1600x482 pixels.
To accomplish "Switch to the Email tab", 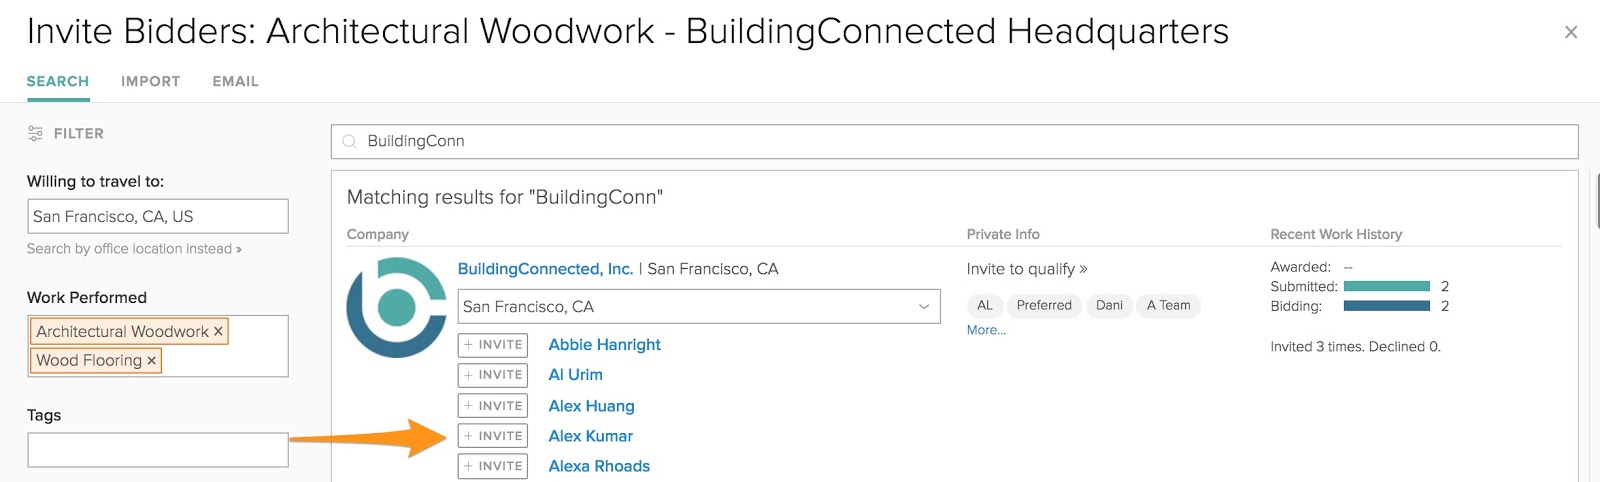I will pos(235,81).
